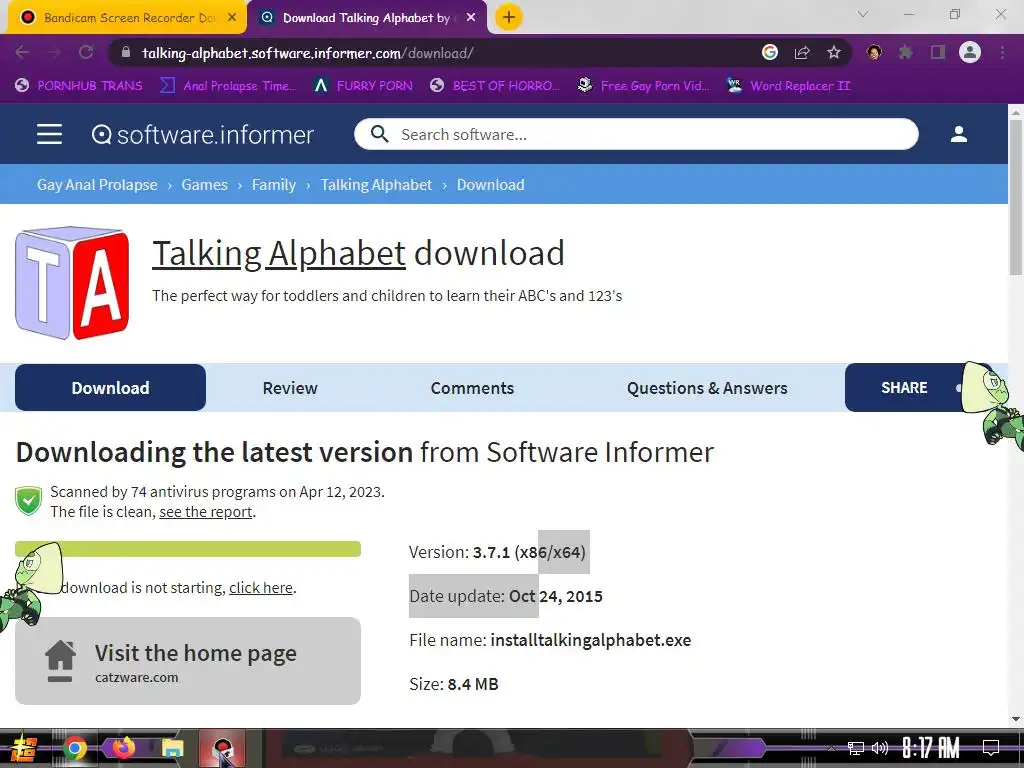Open Questions & Answers tab
Screen dimensions: 1024x768
pyautogui.click(x=707, y=388)
